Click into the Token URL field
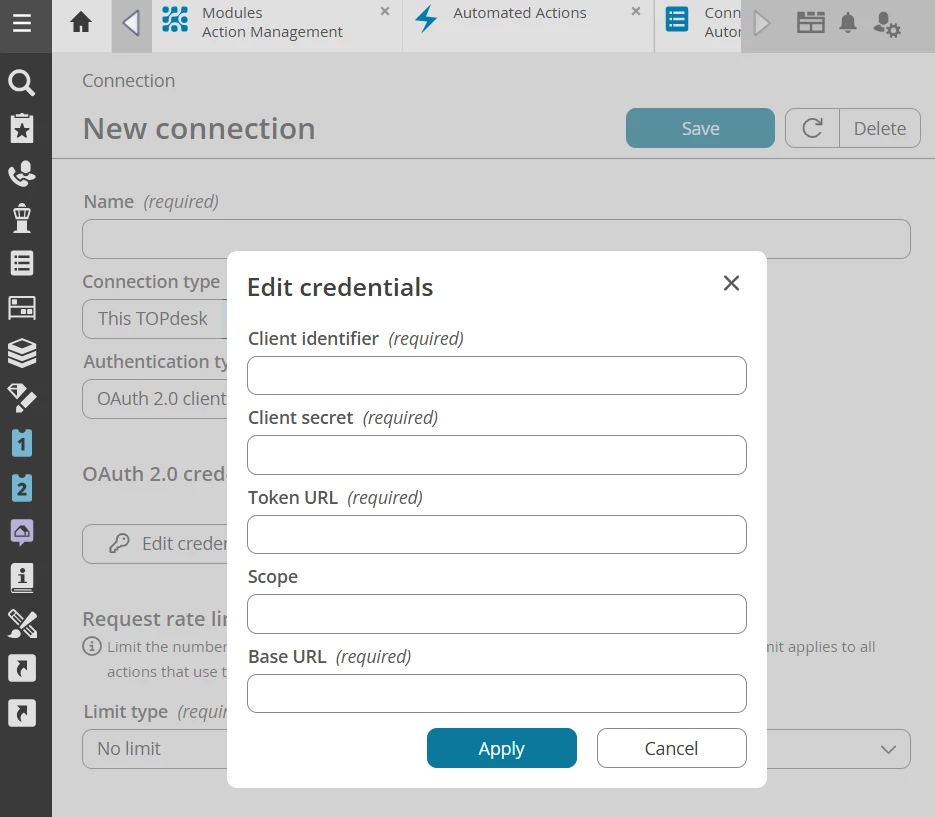The width and height of the screenshot is (935, 817). point(497,534)
